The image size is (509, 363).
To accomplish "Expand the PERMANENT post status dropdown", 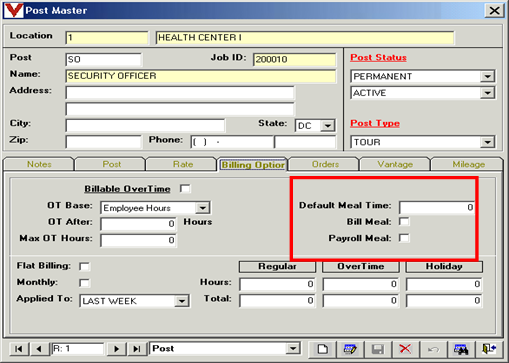I will [487, 76].
